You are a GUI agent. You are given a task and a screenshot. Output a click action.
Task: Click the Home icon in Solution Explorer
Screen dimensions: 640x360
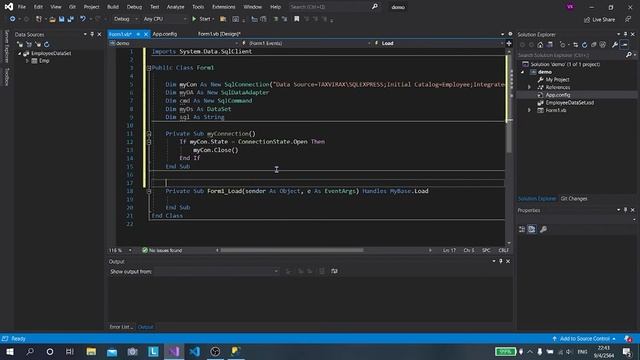[x=540, y=44]
